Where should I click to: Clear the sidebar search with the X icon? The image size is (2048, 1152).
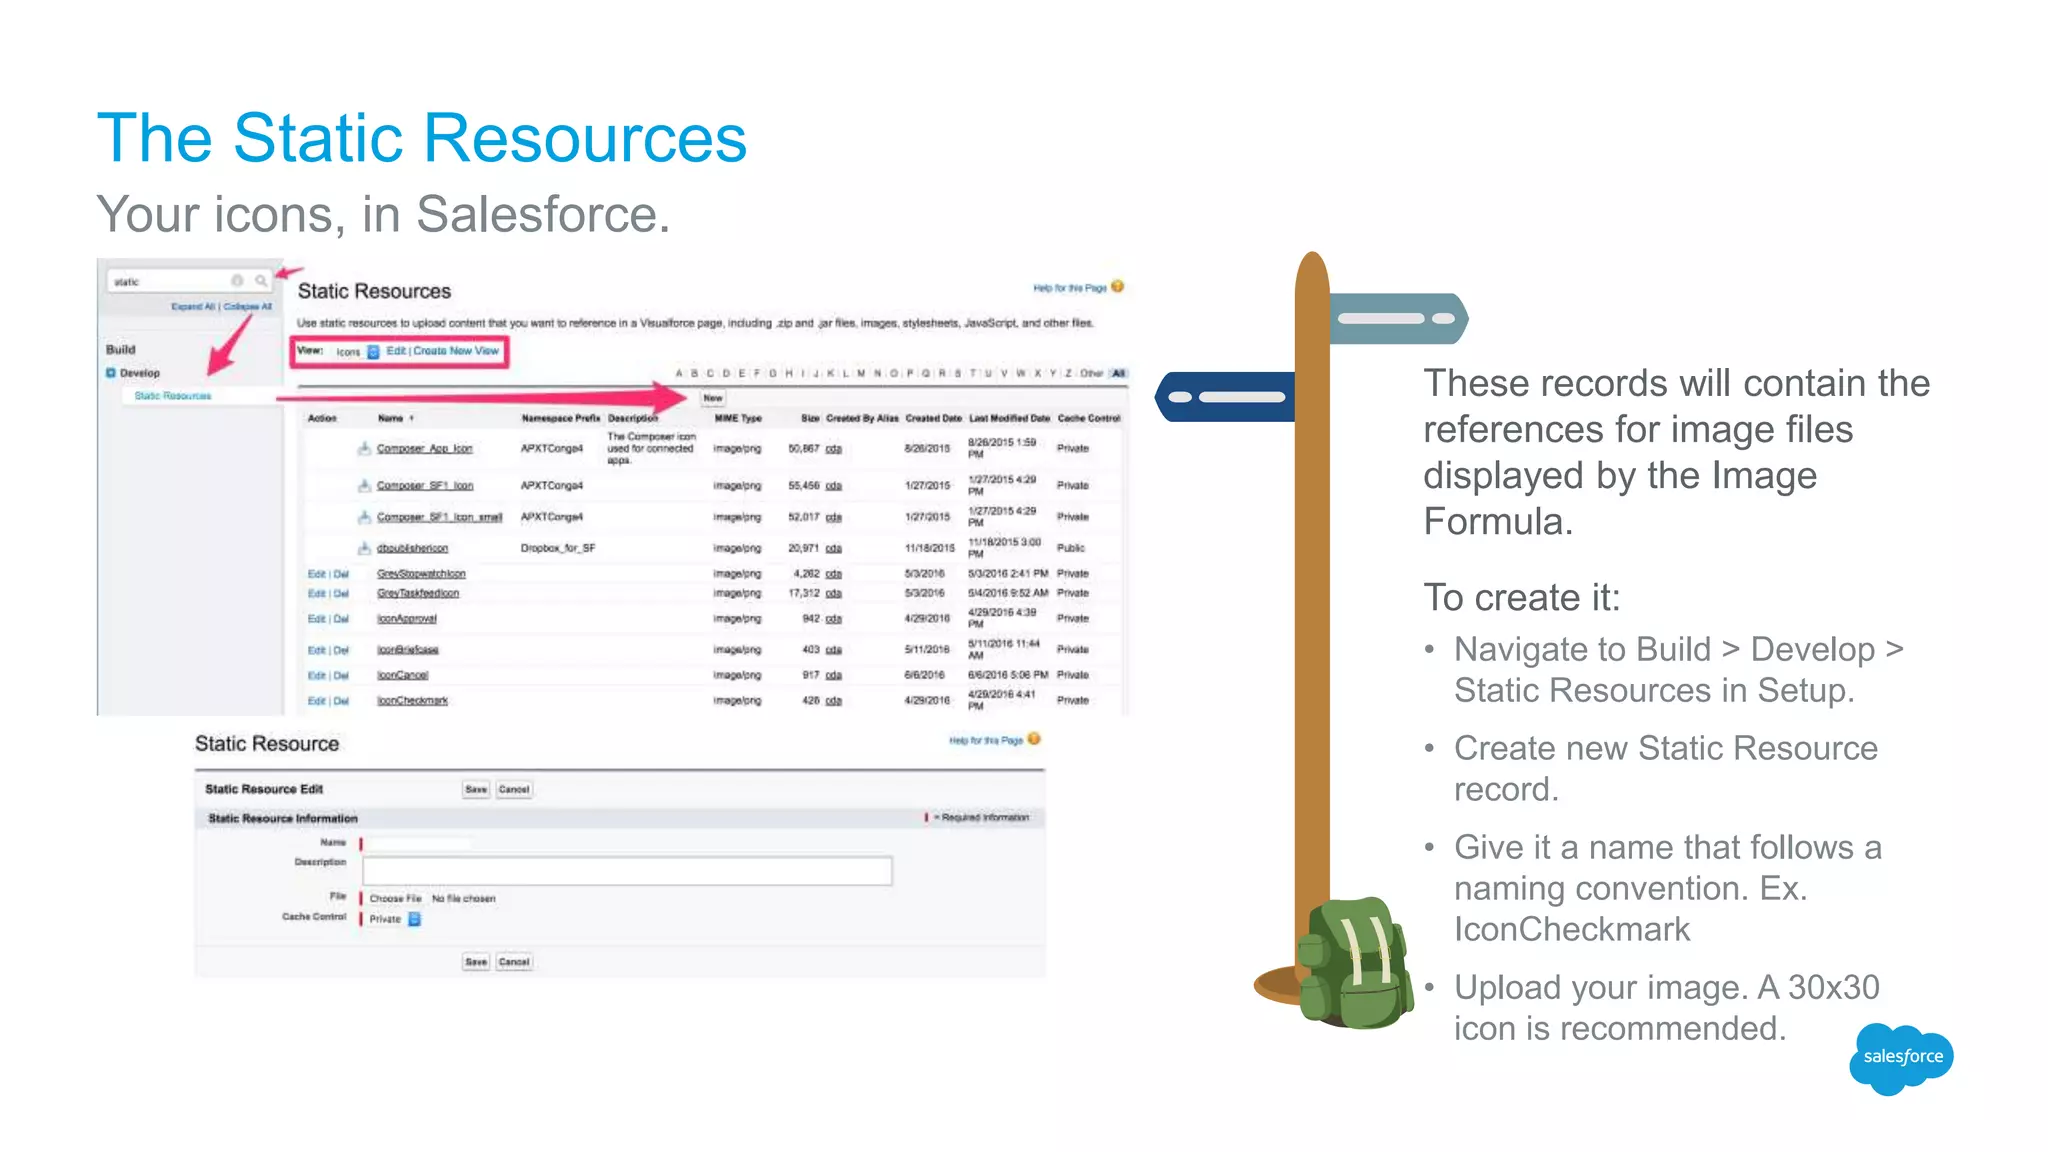[x=237, y=281]
